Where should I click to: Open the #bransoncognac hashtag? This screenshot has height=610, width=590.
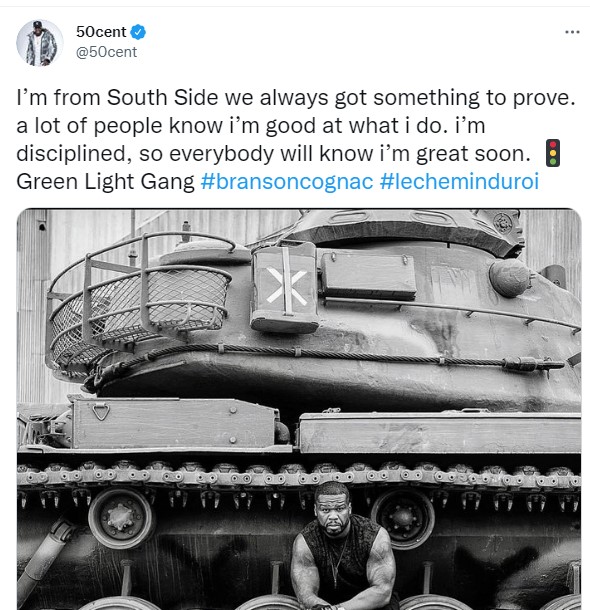coord(287,181)
